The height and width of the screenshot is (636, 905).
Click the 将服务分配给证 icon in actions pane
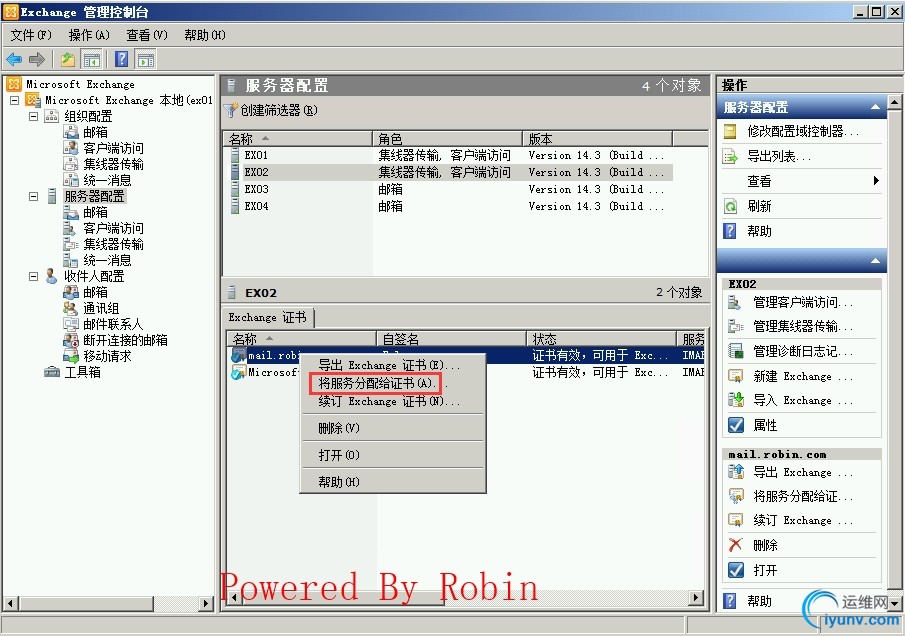pos(736,496)
